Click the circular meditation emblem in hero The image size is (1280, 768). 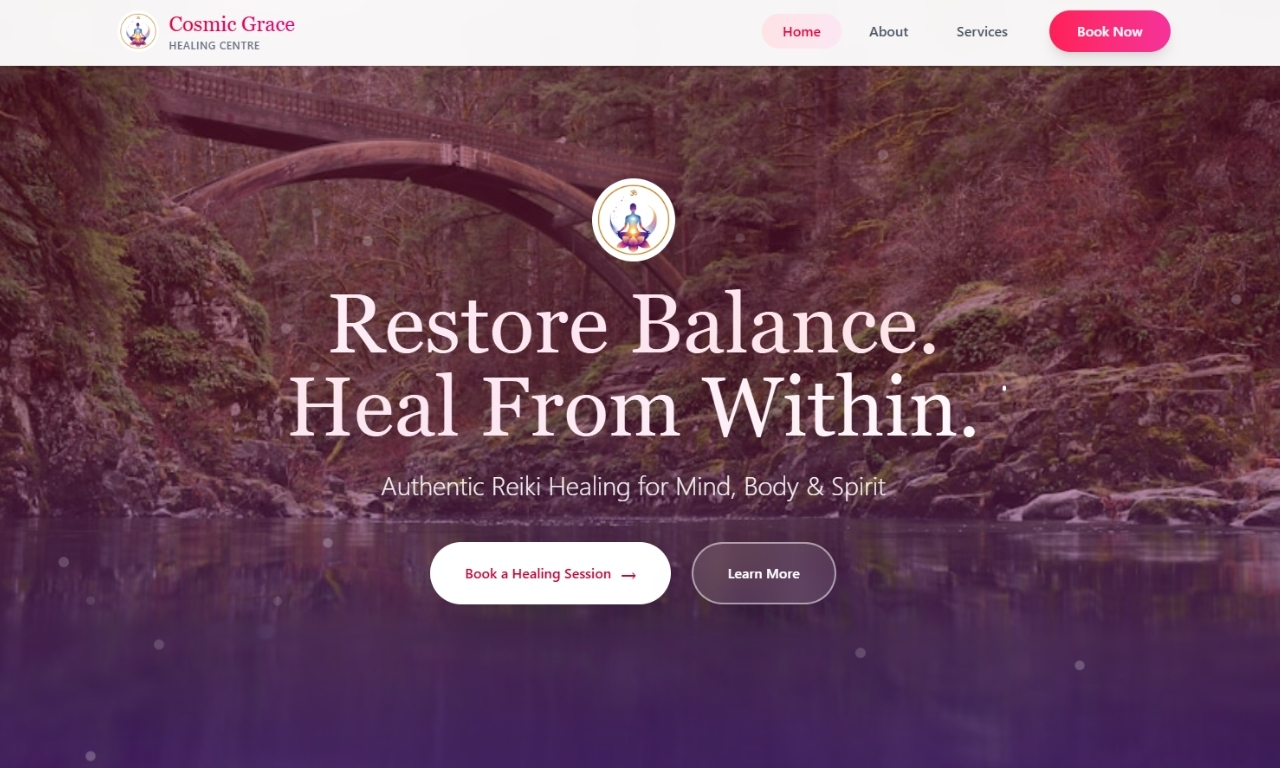click(634, 220)
